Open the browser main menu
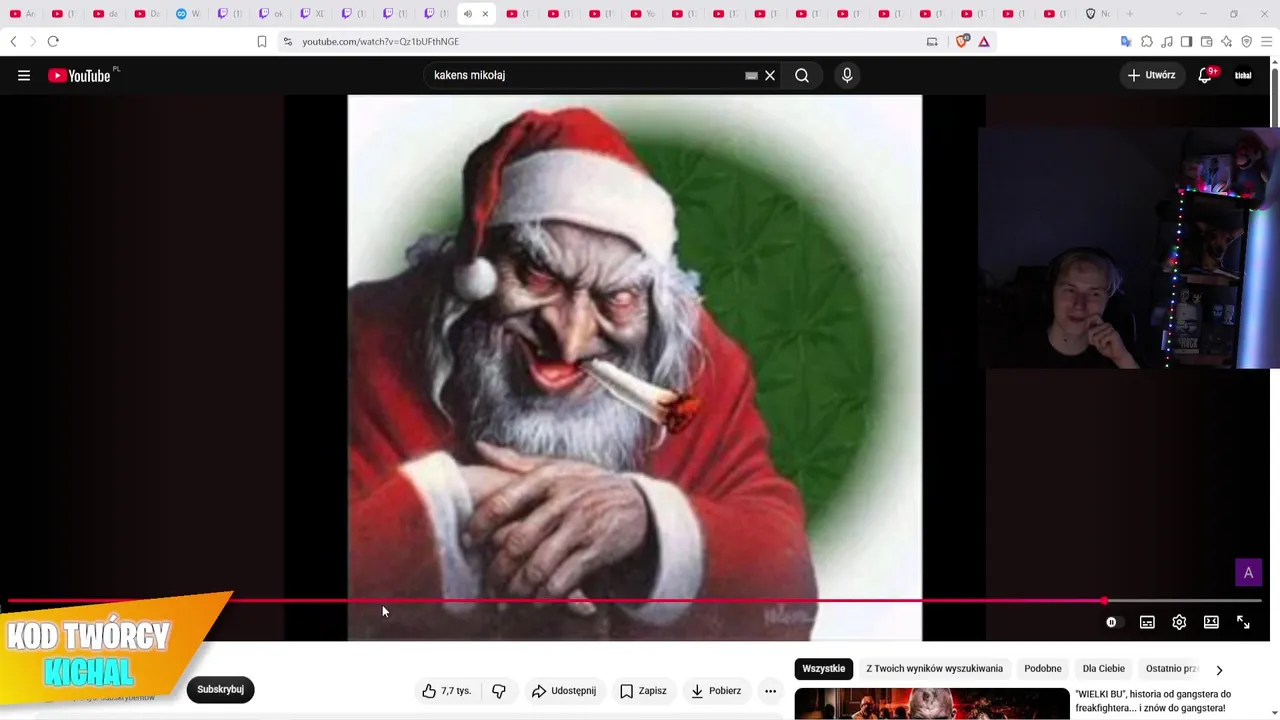This screenshot has width=1280, height=720. [x=1267, y=41]
